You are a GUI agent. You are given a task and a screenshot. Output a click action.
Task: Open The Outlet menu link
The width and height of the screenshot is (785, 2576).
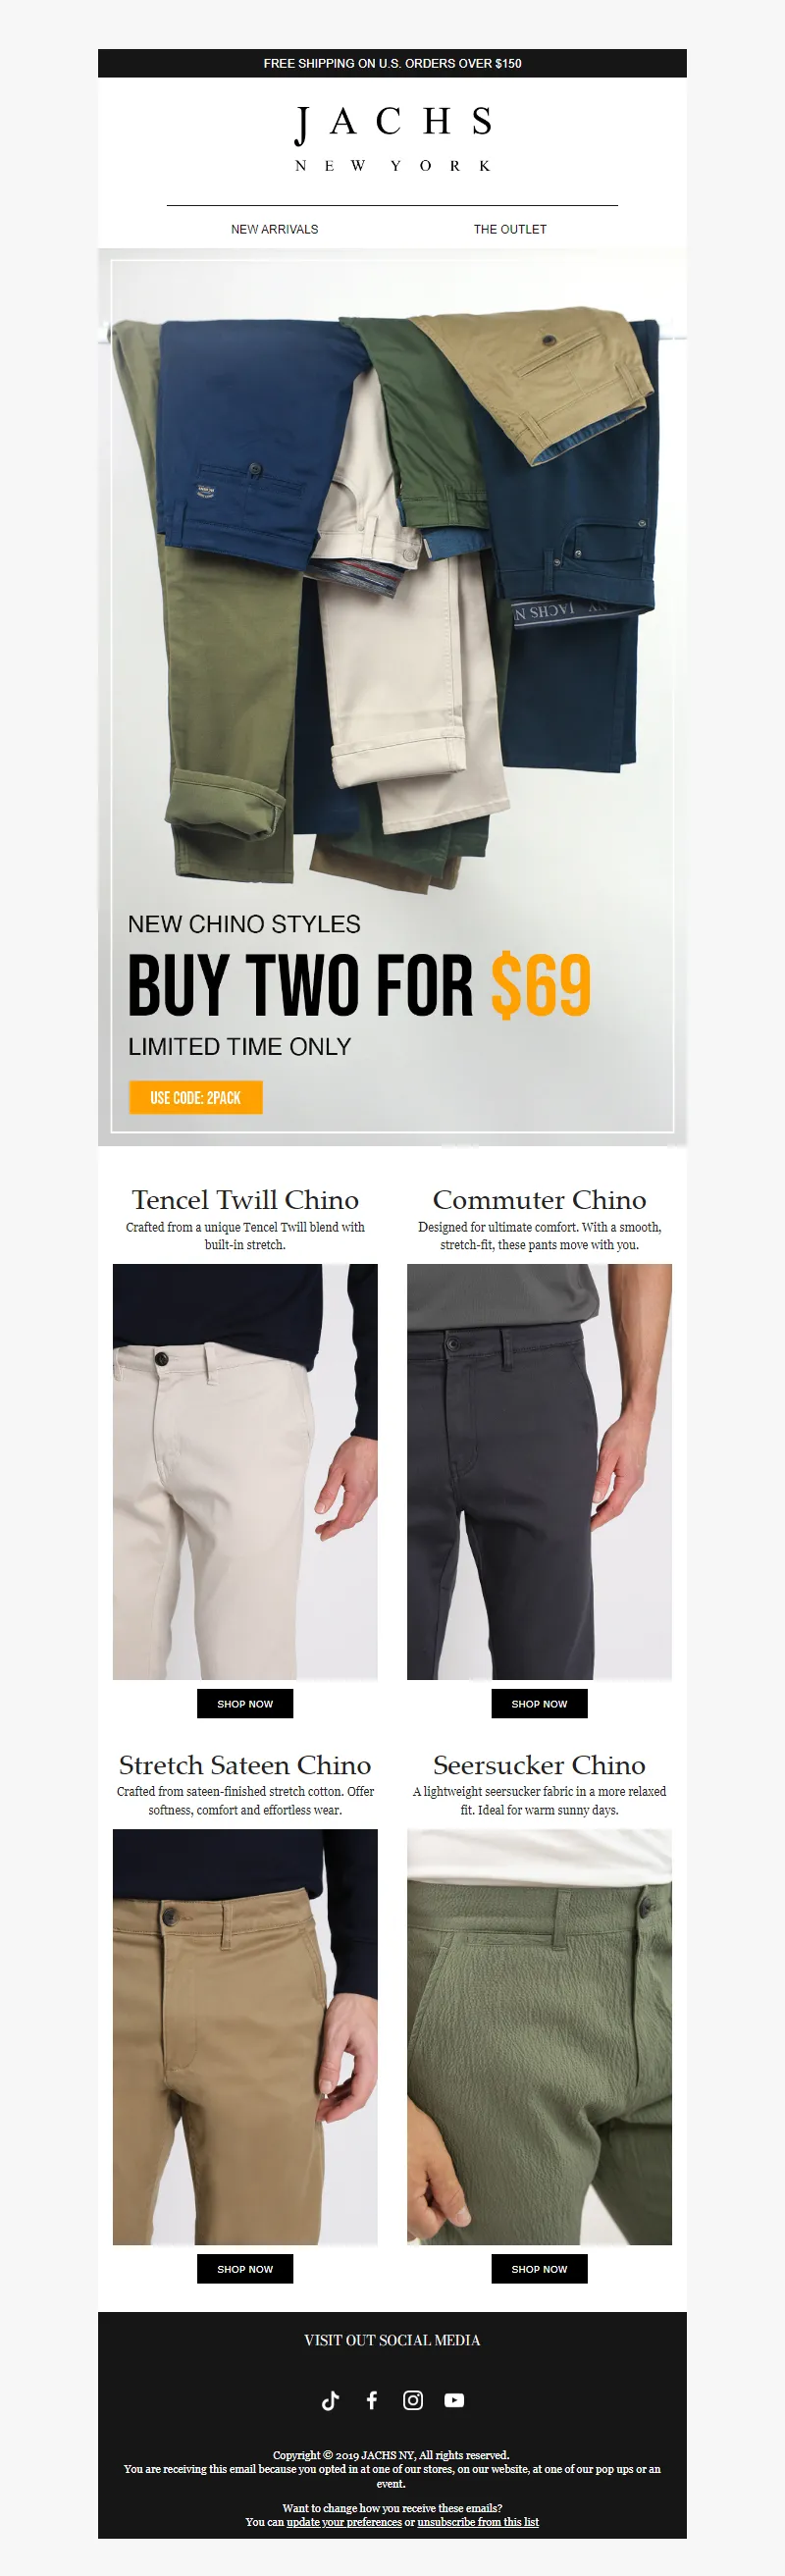click(x=510, y=229)
